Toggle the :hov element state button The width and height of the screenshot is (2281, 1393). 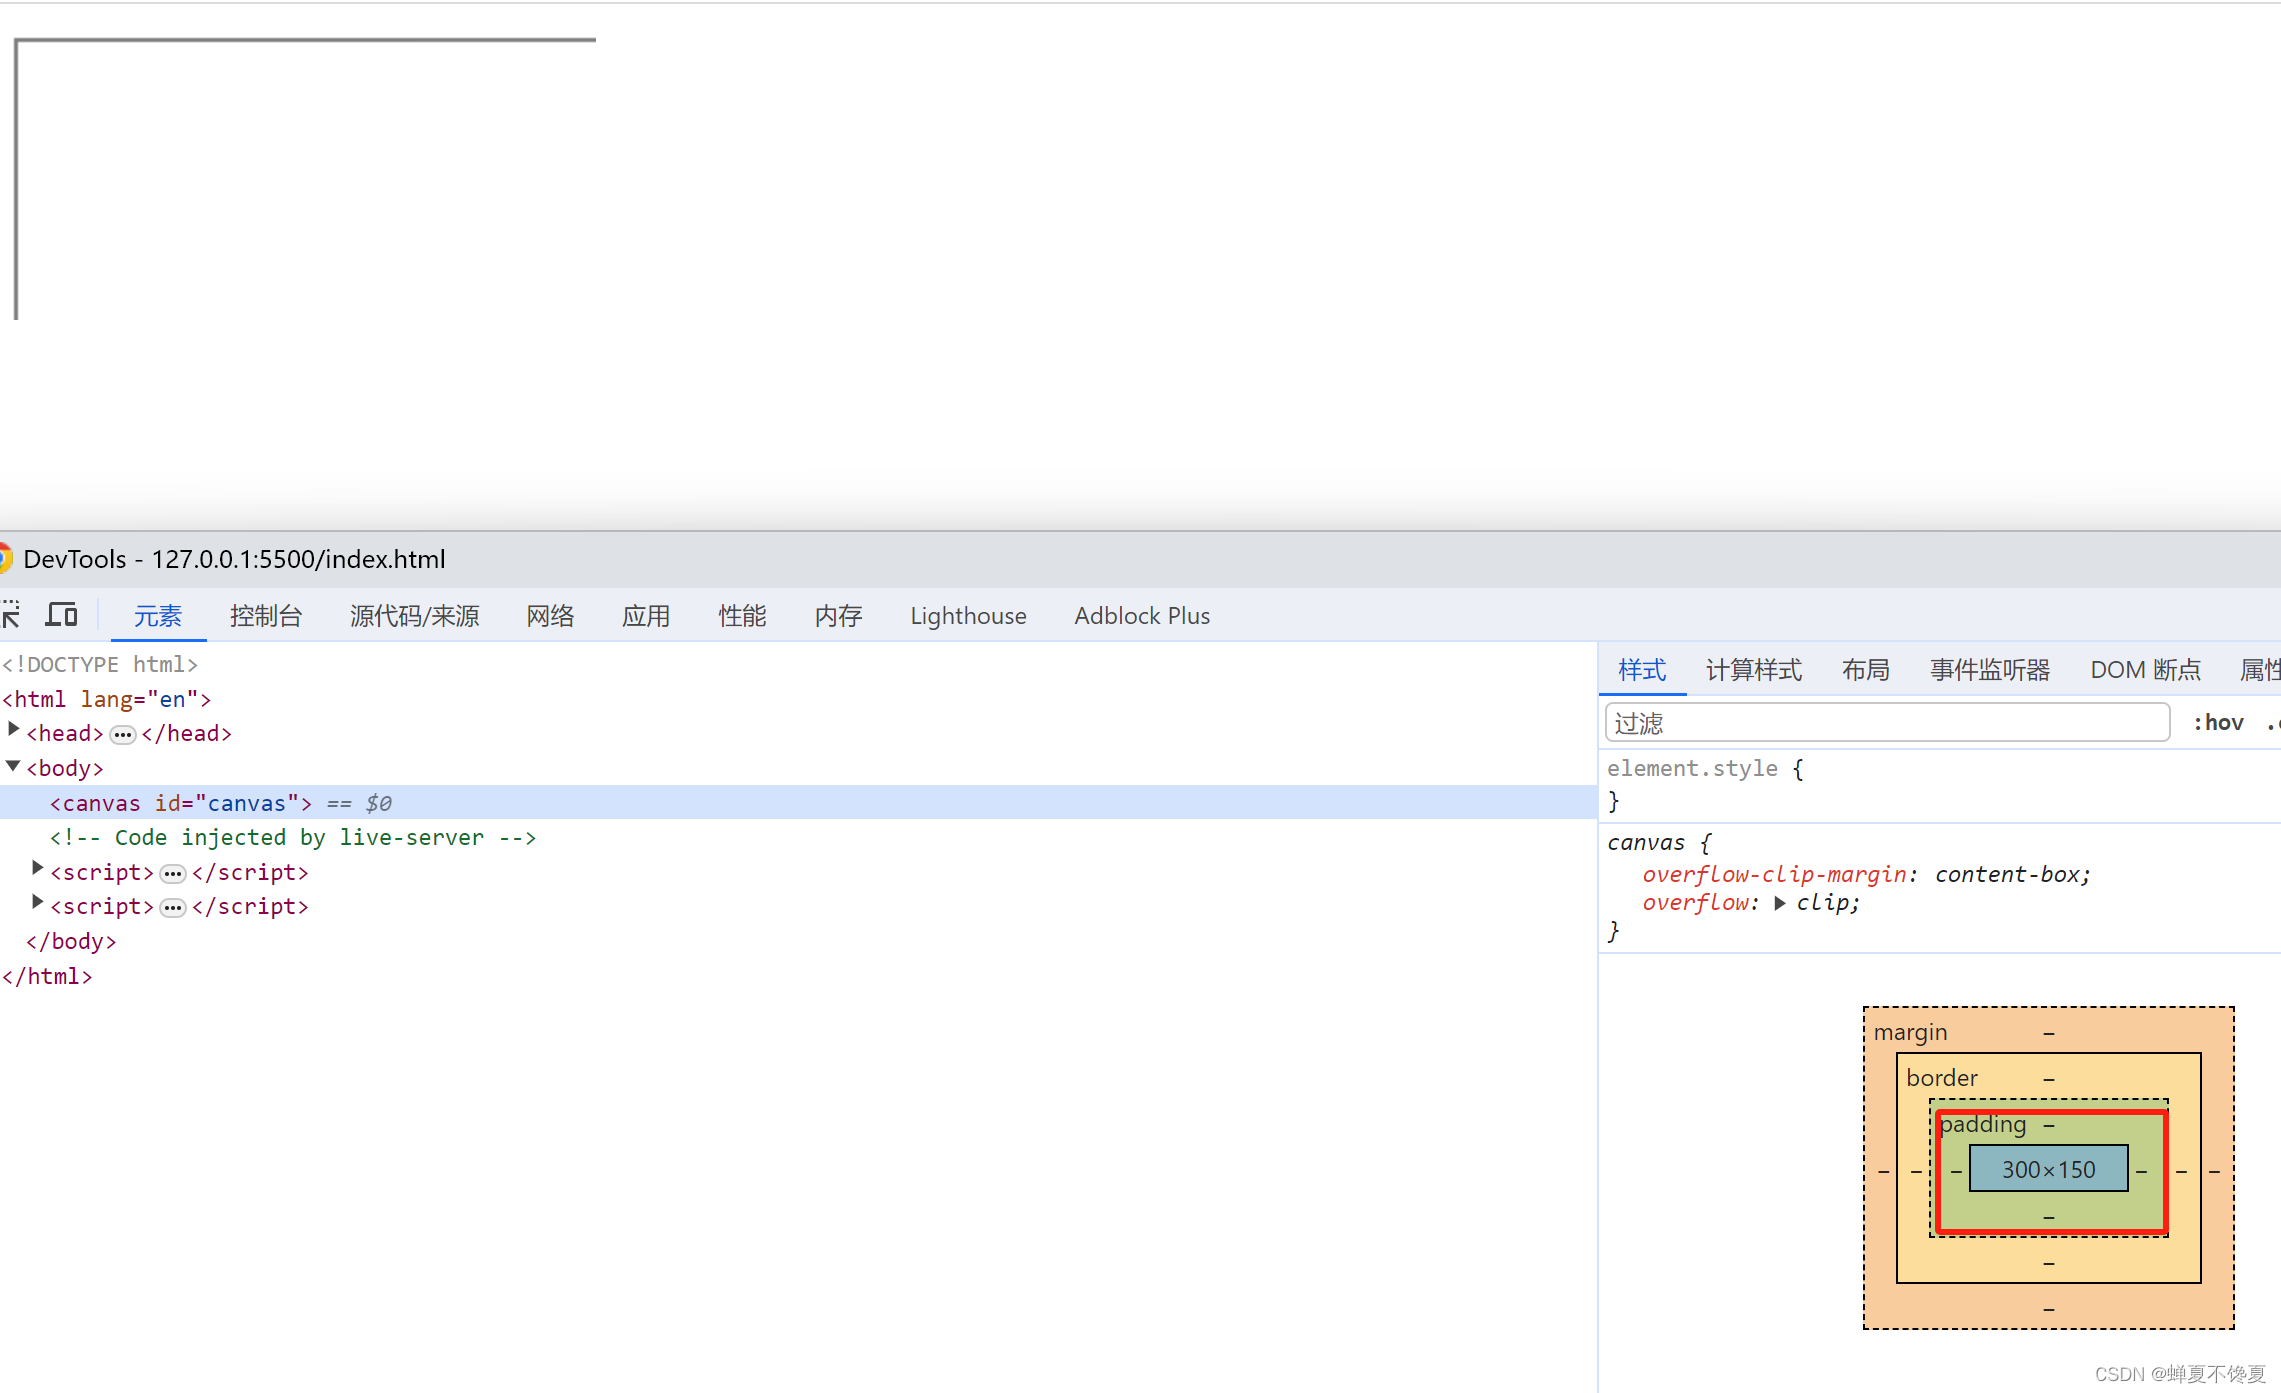click(2218, 722)
